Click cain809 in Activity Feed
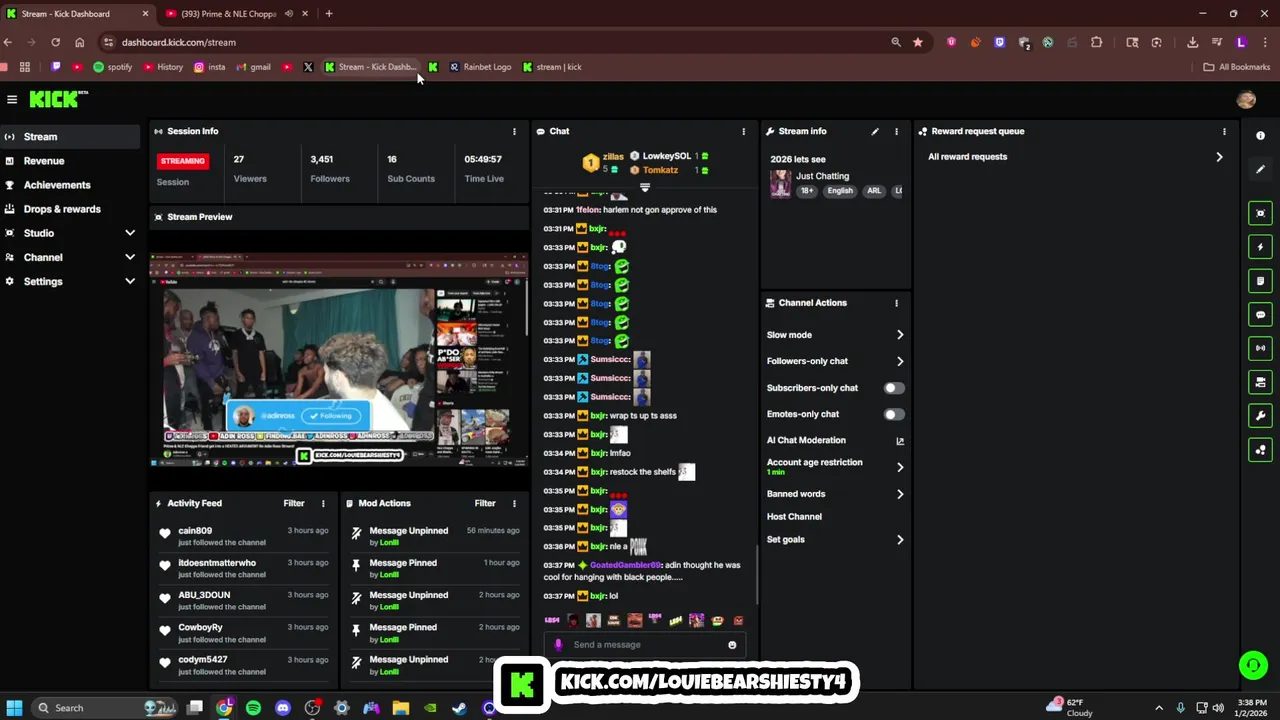 click(195, 531)
